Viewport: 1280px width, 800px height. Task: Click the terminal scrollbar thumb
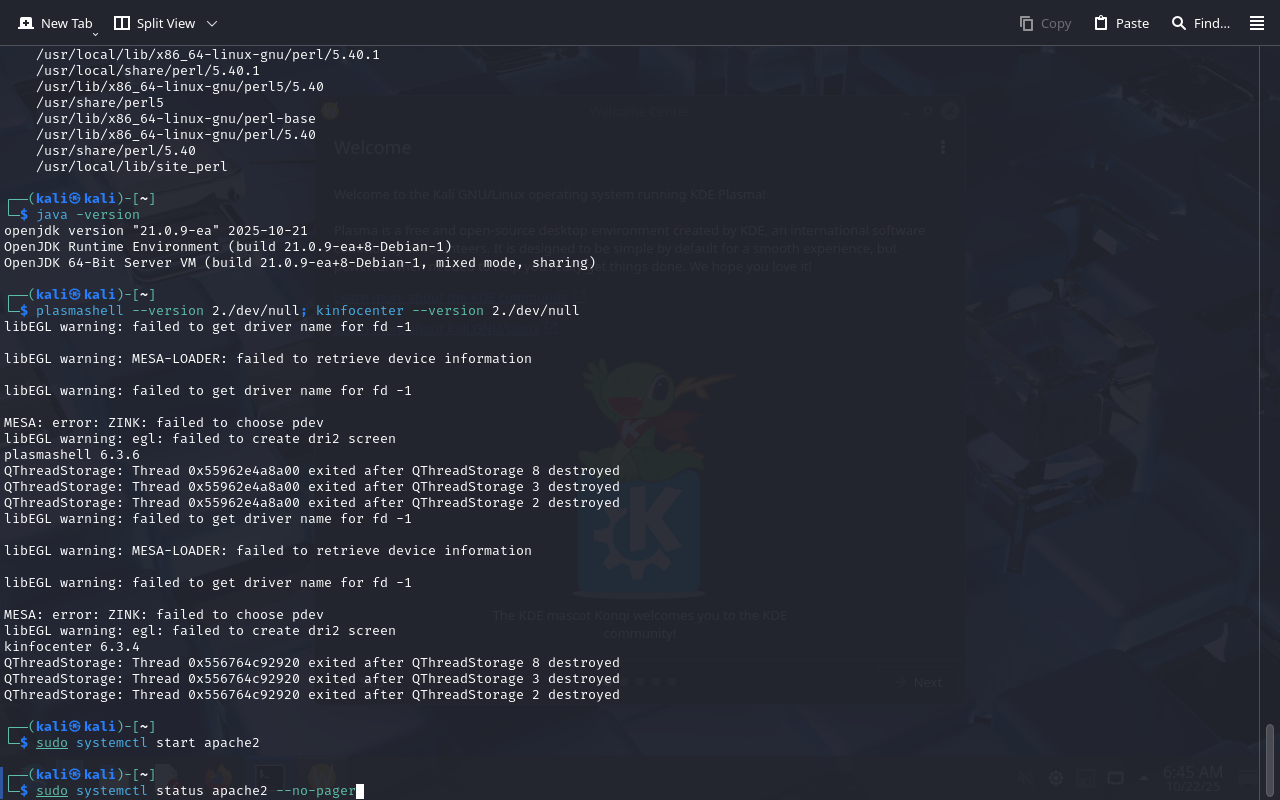tap(1270, 760)
